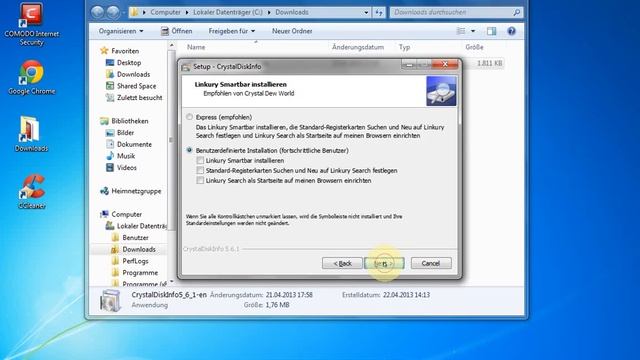Sort by Typ column header
This screenshot has width=640, height=360.
point(404,47)
